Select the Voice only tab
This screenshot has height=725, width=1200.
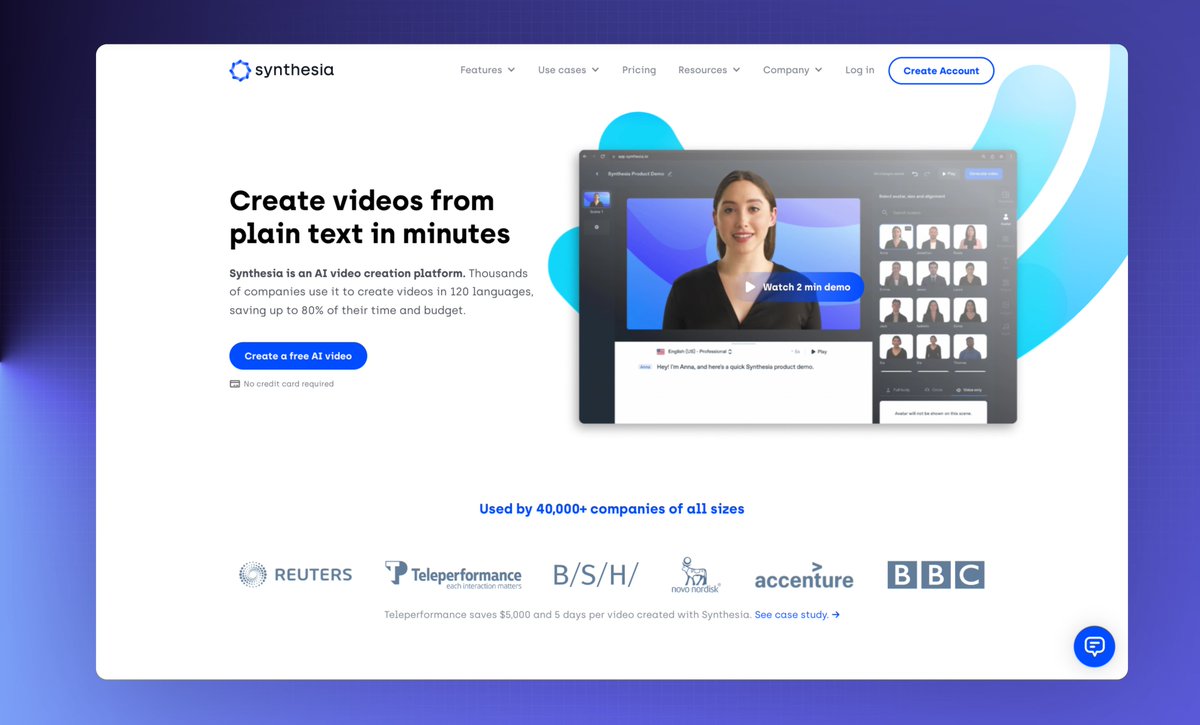pyautogui.click(x=969, y=390)
